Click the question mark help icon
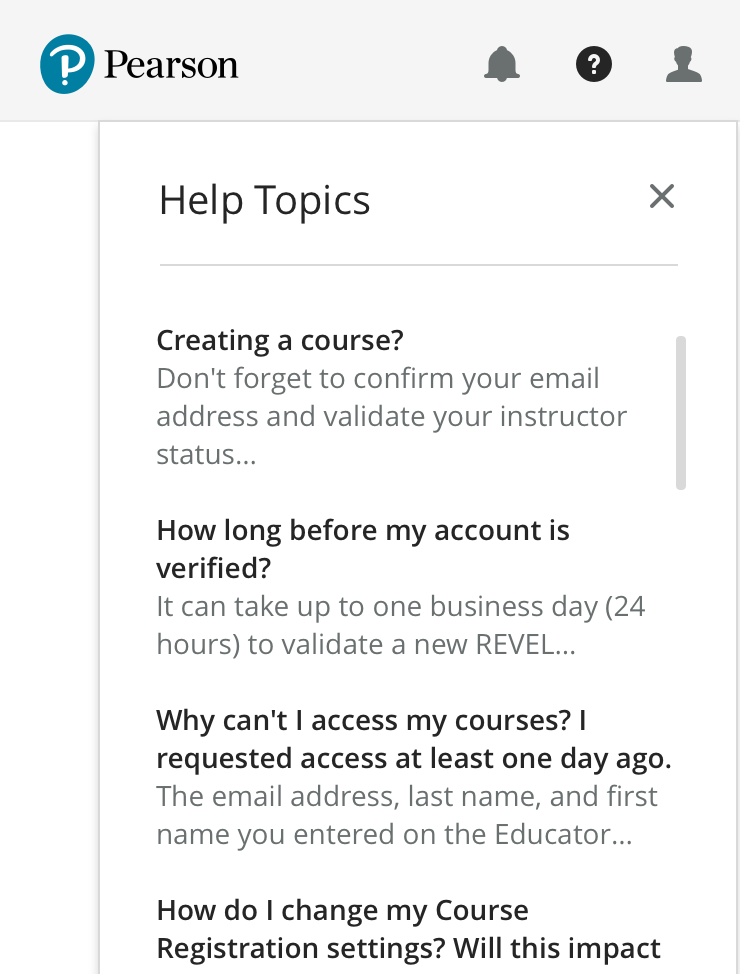Viewport: 740px width, 974px height. [x=593, y=65]
